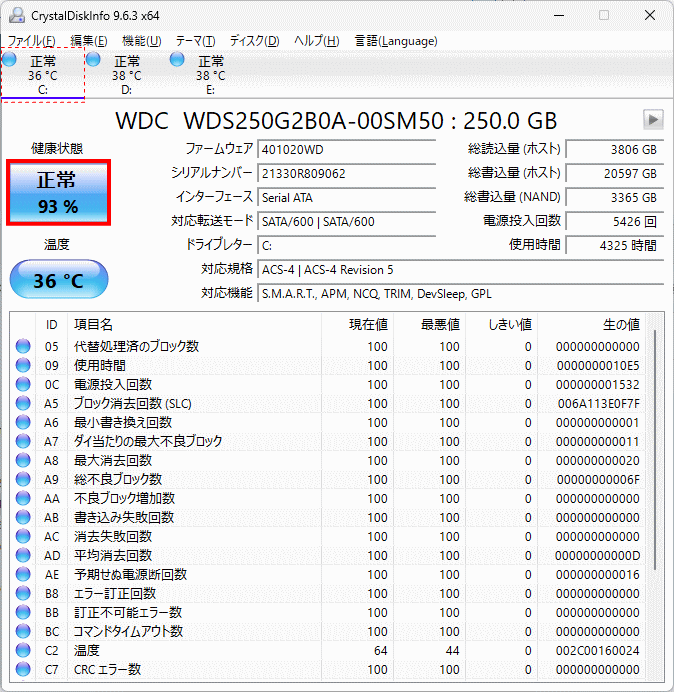674x692 pixels.
Task: Click the status circle for row AA
Action: pyautogui.click(x=23, y=498)
